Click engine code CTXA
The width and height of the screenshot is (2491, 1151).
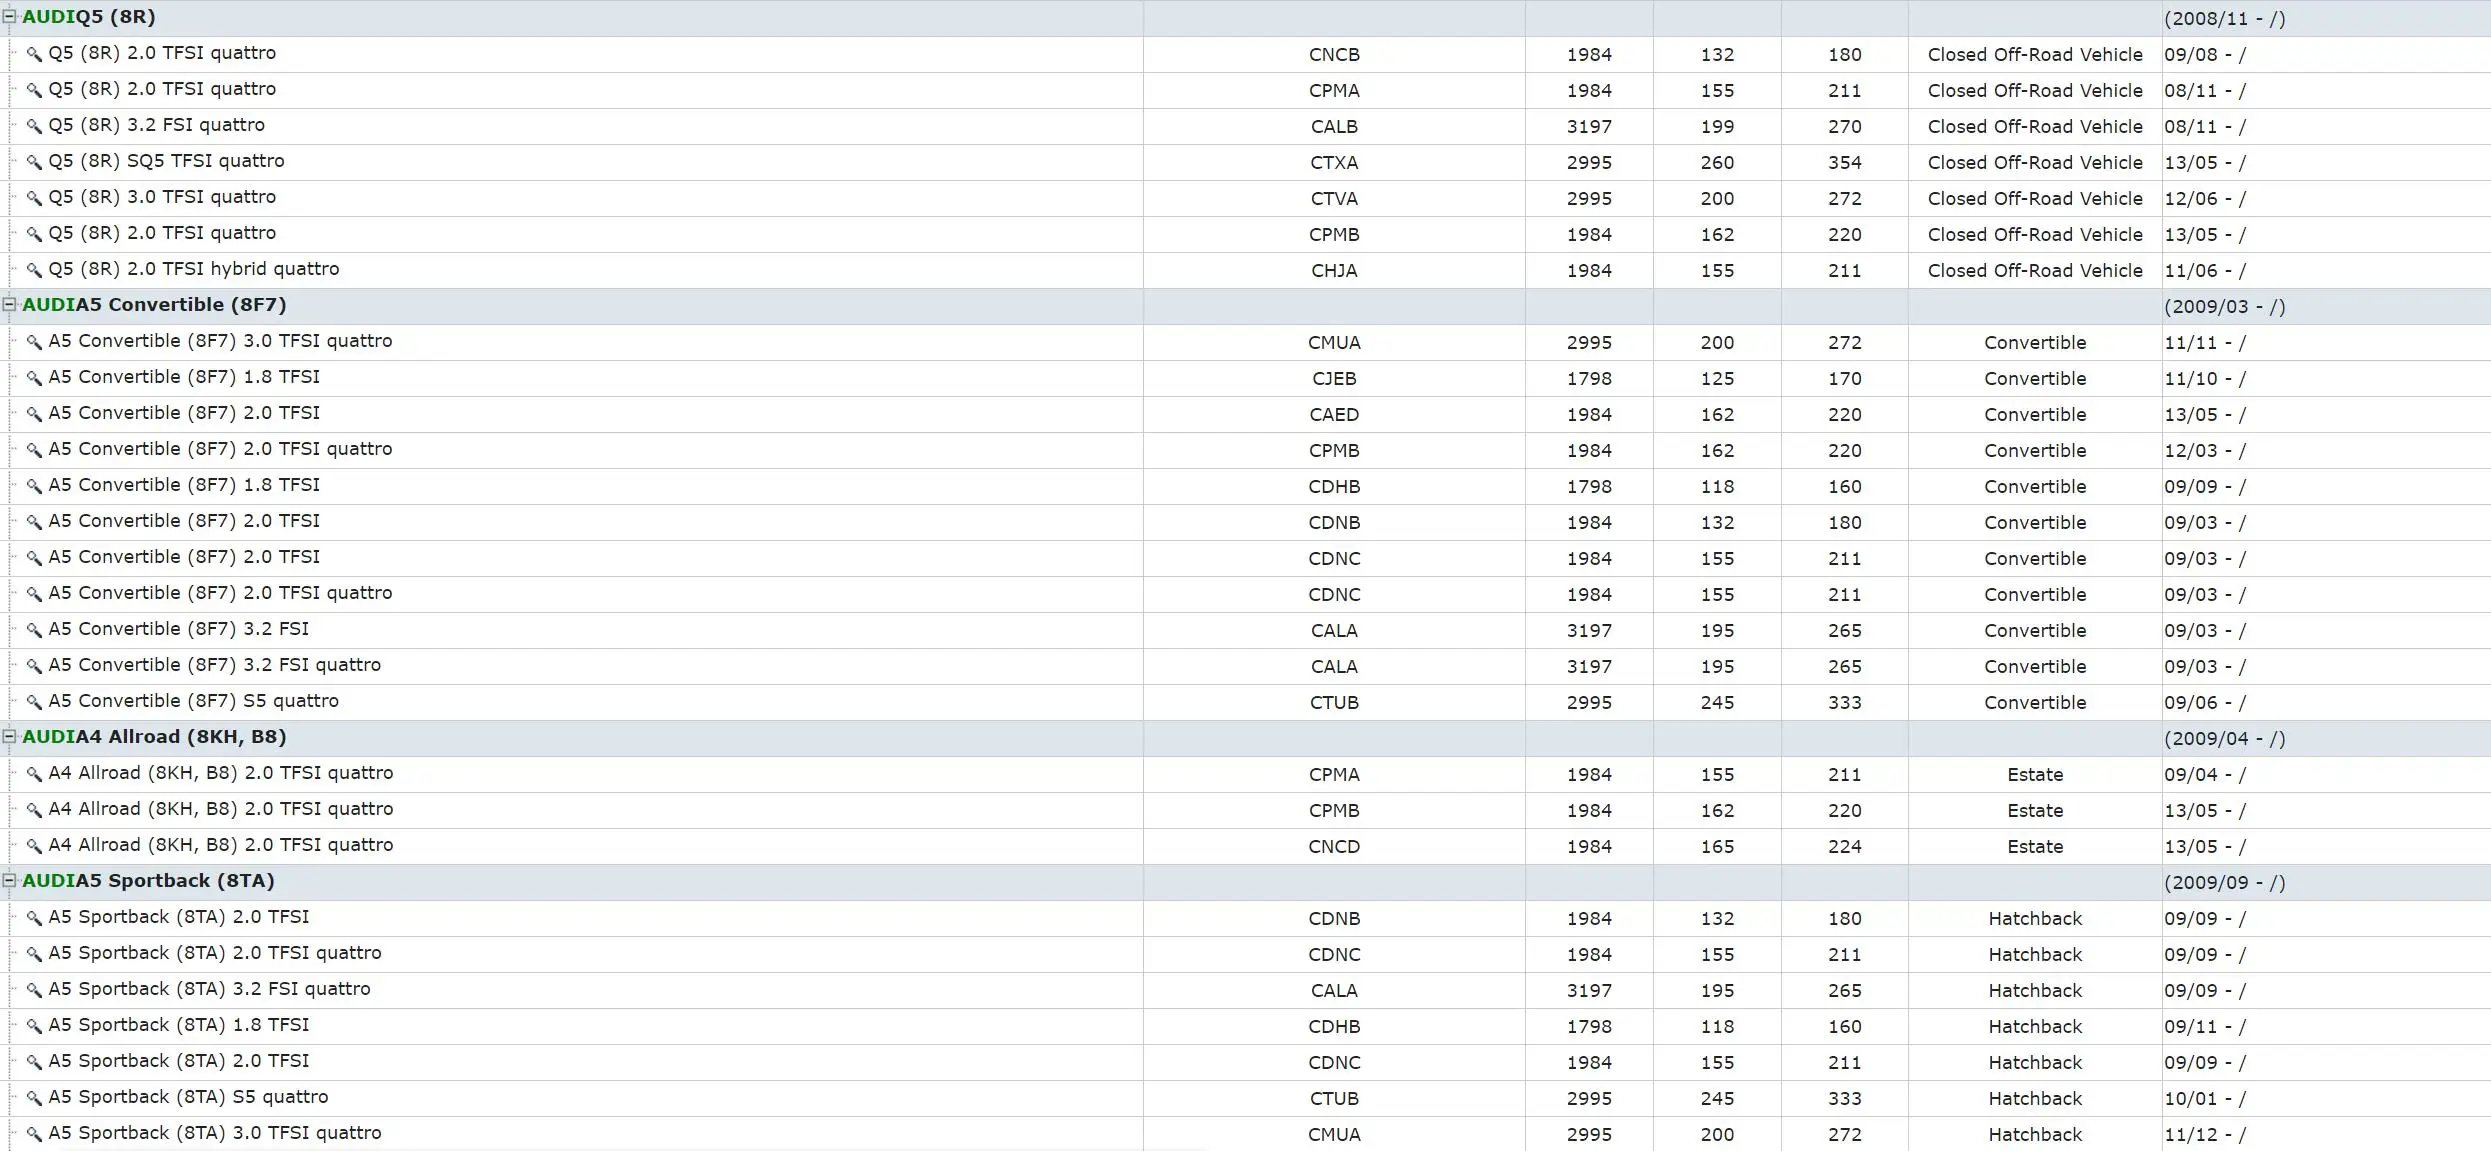[1334, 163]
